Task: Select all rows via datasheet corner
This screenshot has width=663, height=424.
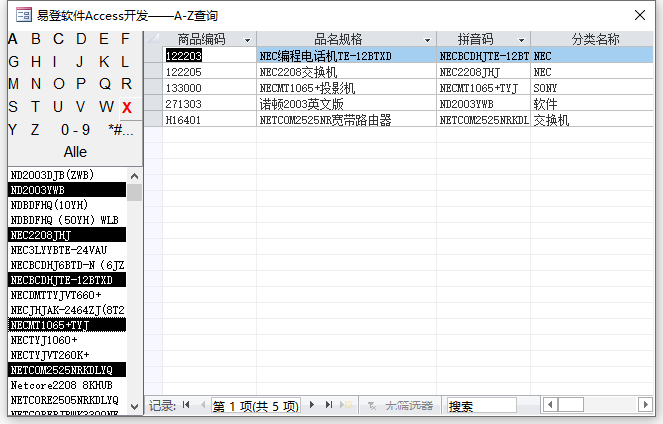Action: click(x=153, y=39)
